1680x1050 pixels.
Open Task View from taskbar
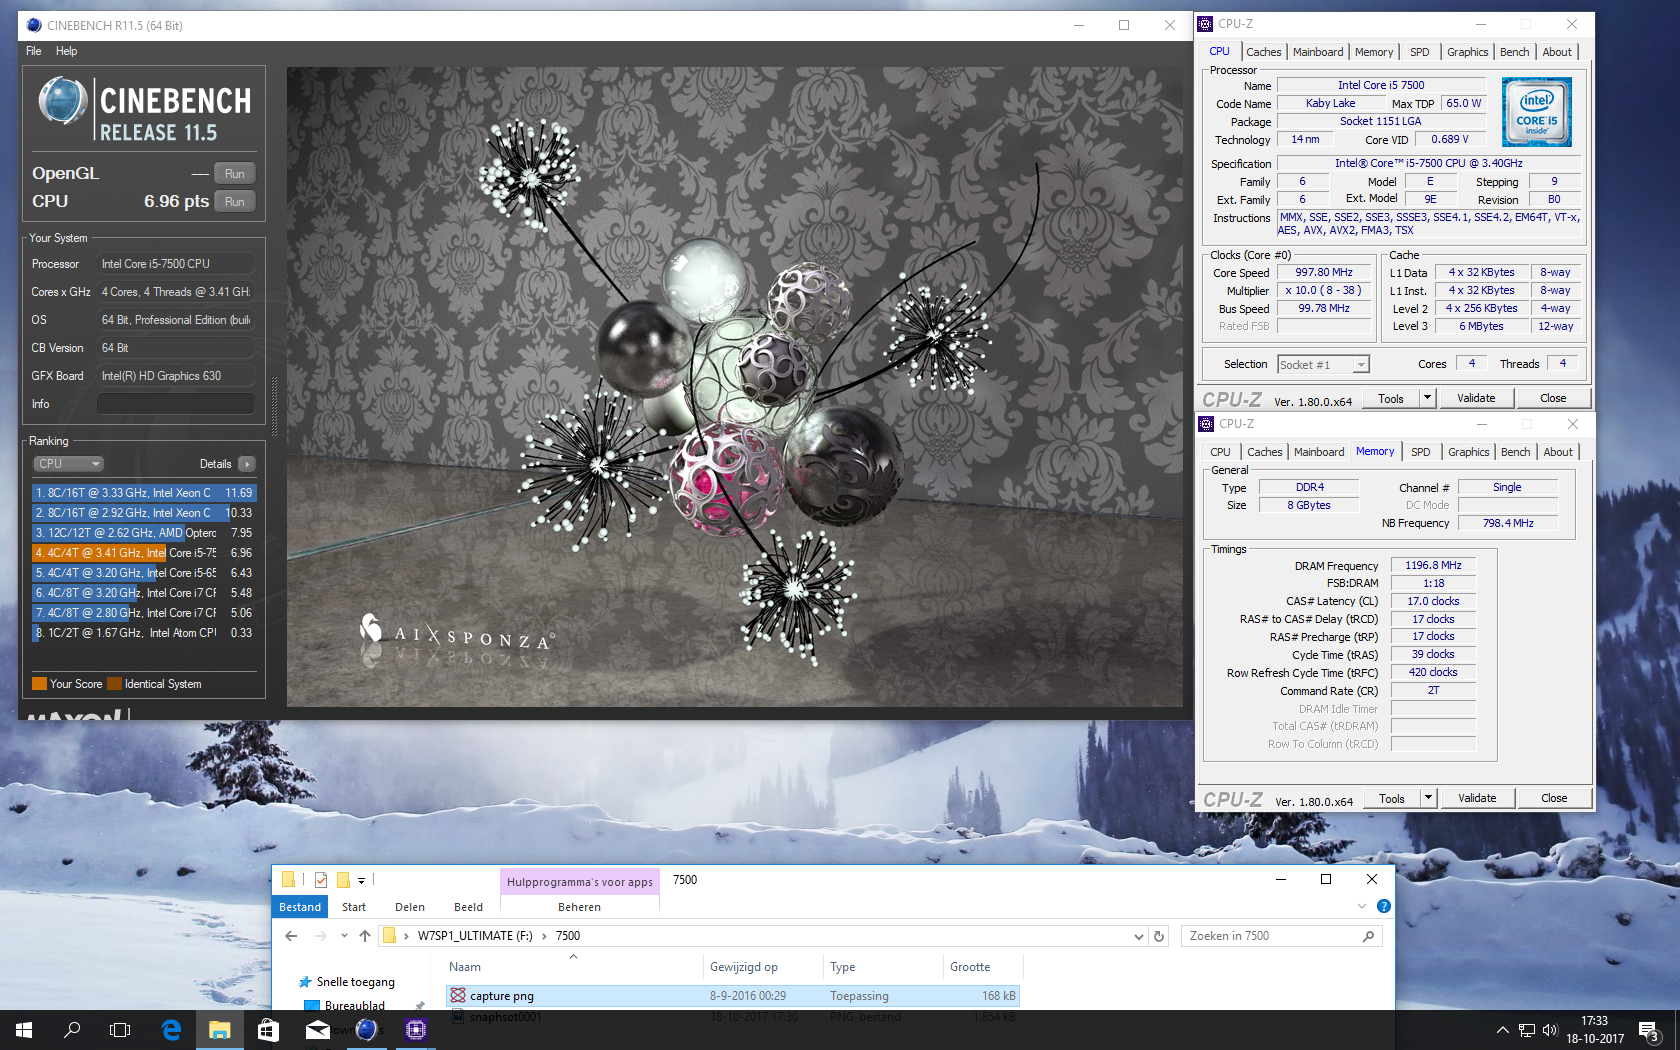point(120,1030)
